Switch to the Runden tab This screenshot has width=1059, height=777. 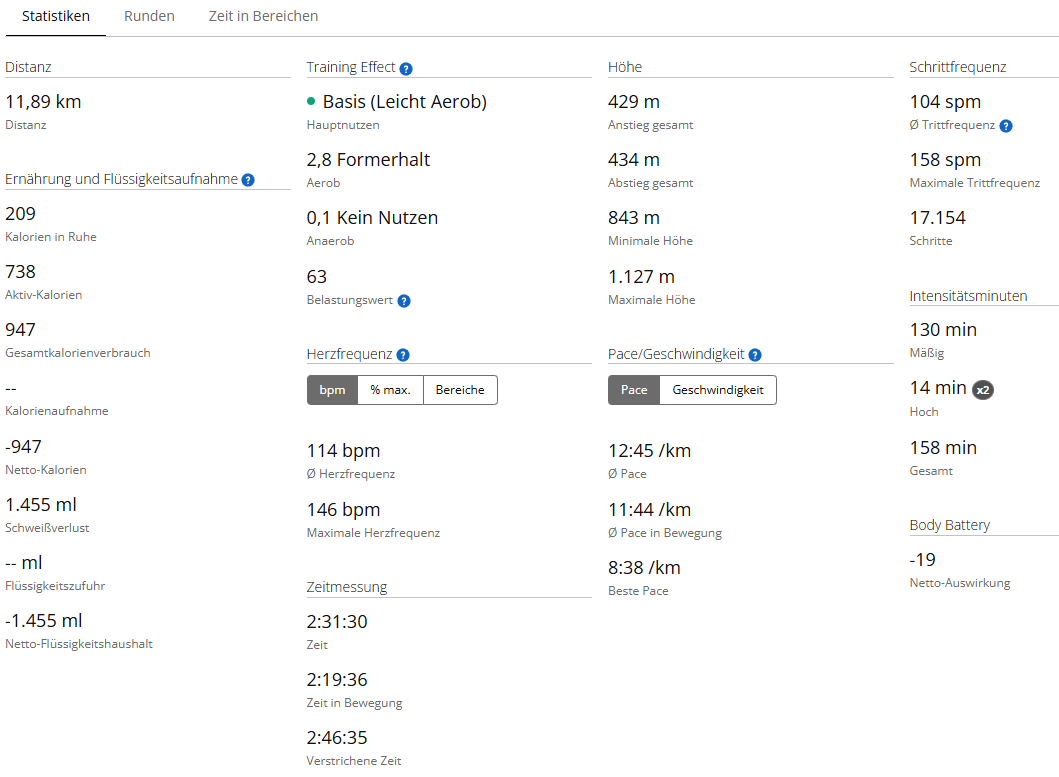pyautogui.click(x=149, y=16)
